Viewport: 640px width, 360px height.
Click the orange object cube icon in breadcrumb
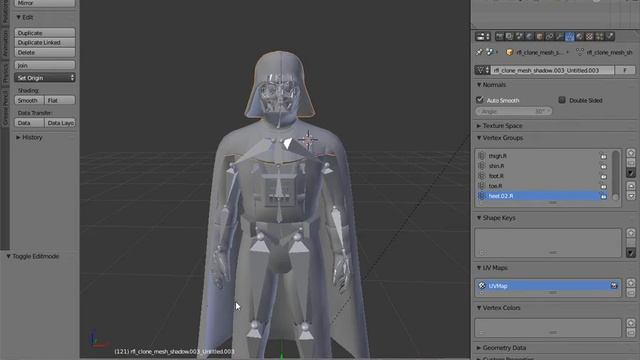tap(509, 52)
